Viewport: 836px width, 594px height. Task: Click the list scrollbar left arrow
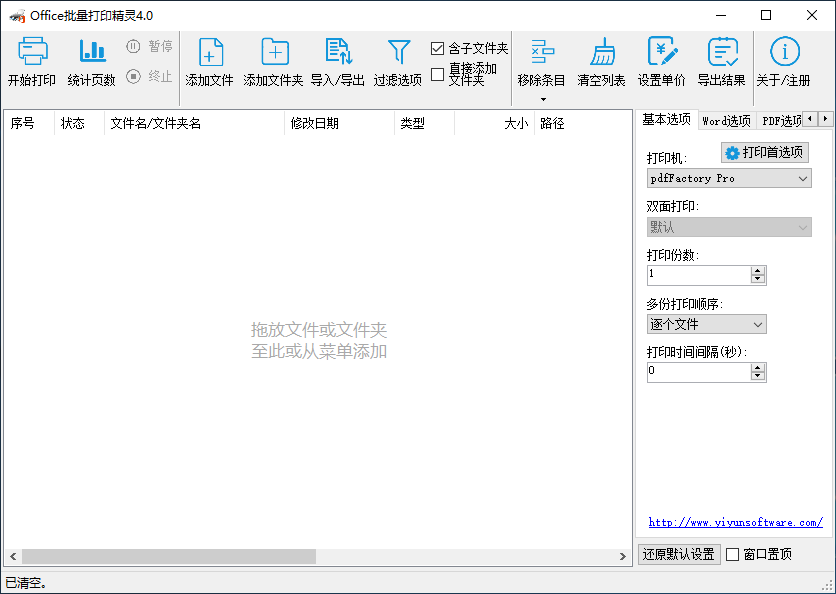point(13,556)
